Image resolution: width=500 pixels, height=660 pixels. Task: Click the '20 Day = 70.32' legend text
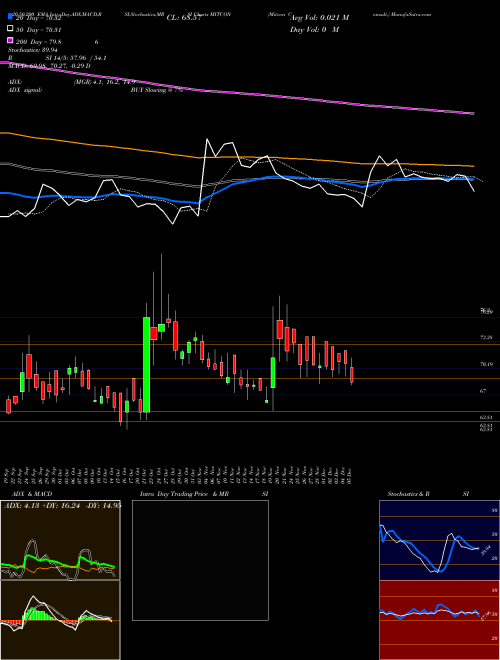tap(38, 18)
